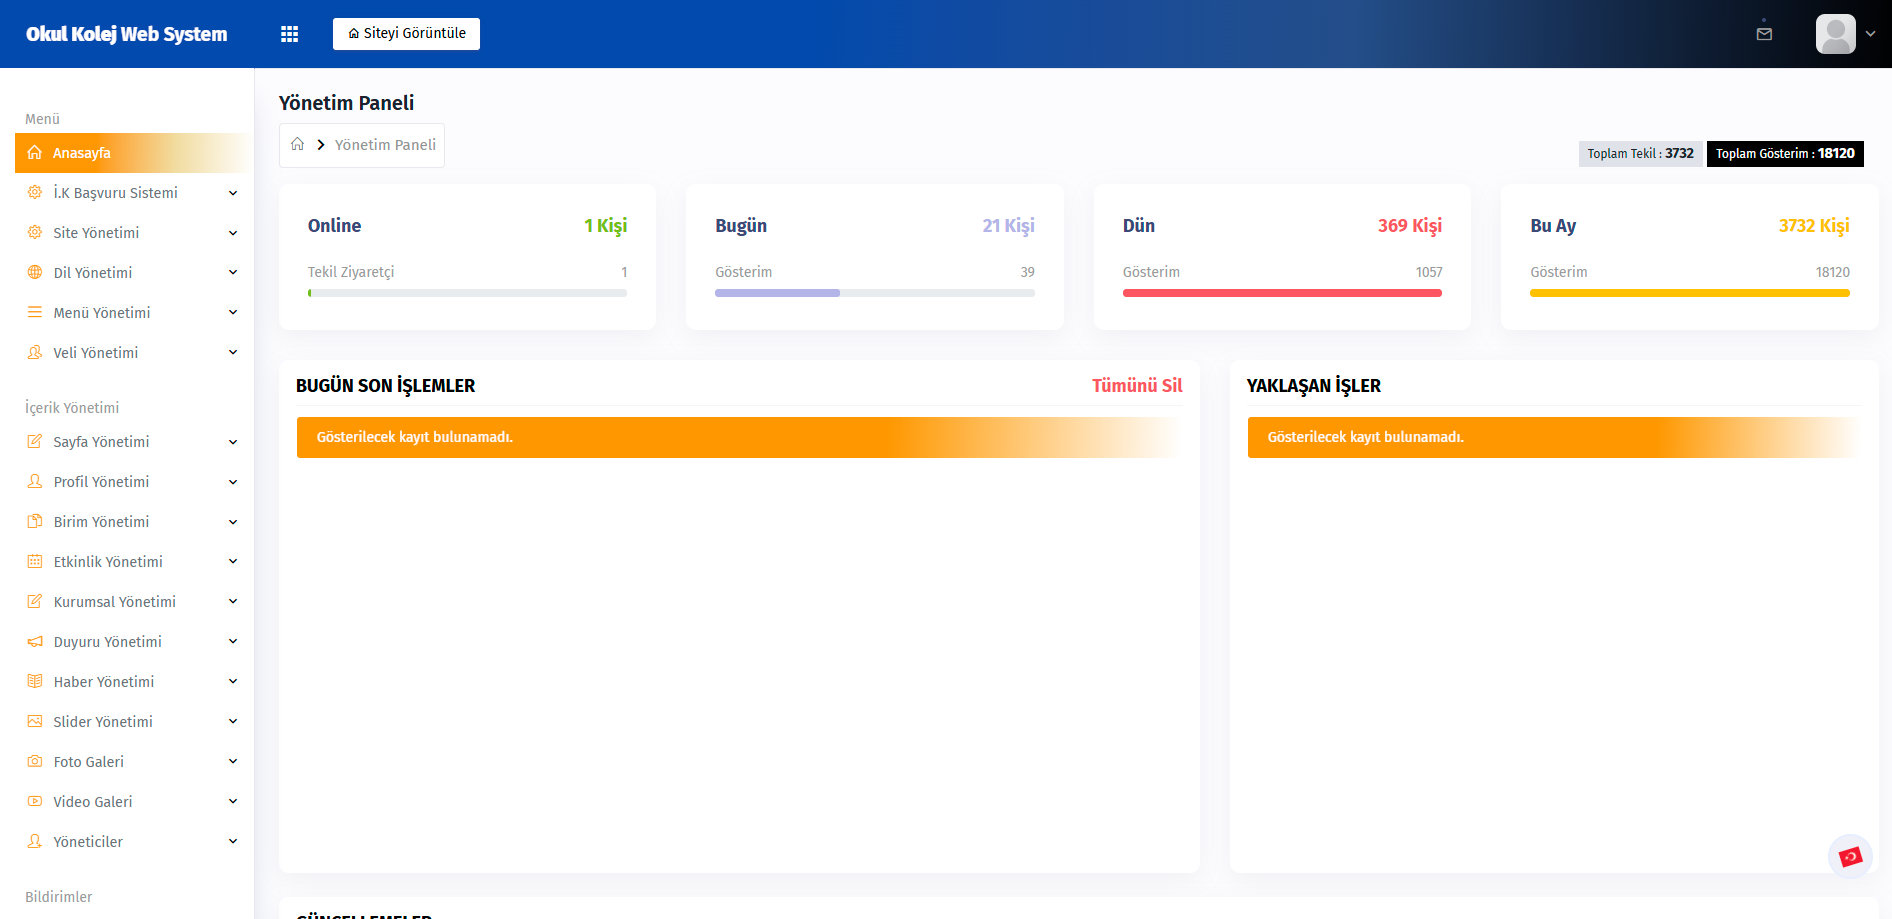1892x919 pixels.
Task: Expand the Site Yönetimi chevron
Action: (x=233, y=233)
